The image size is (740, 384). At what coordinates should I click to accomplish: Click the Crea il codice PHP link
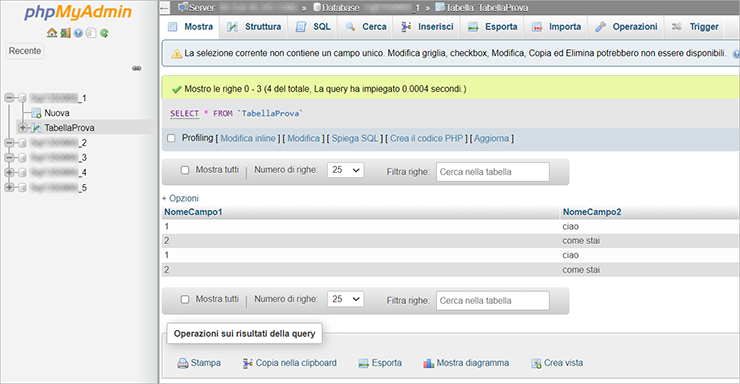427,138
